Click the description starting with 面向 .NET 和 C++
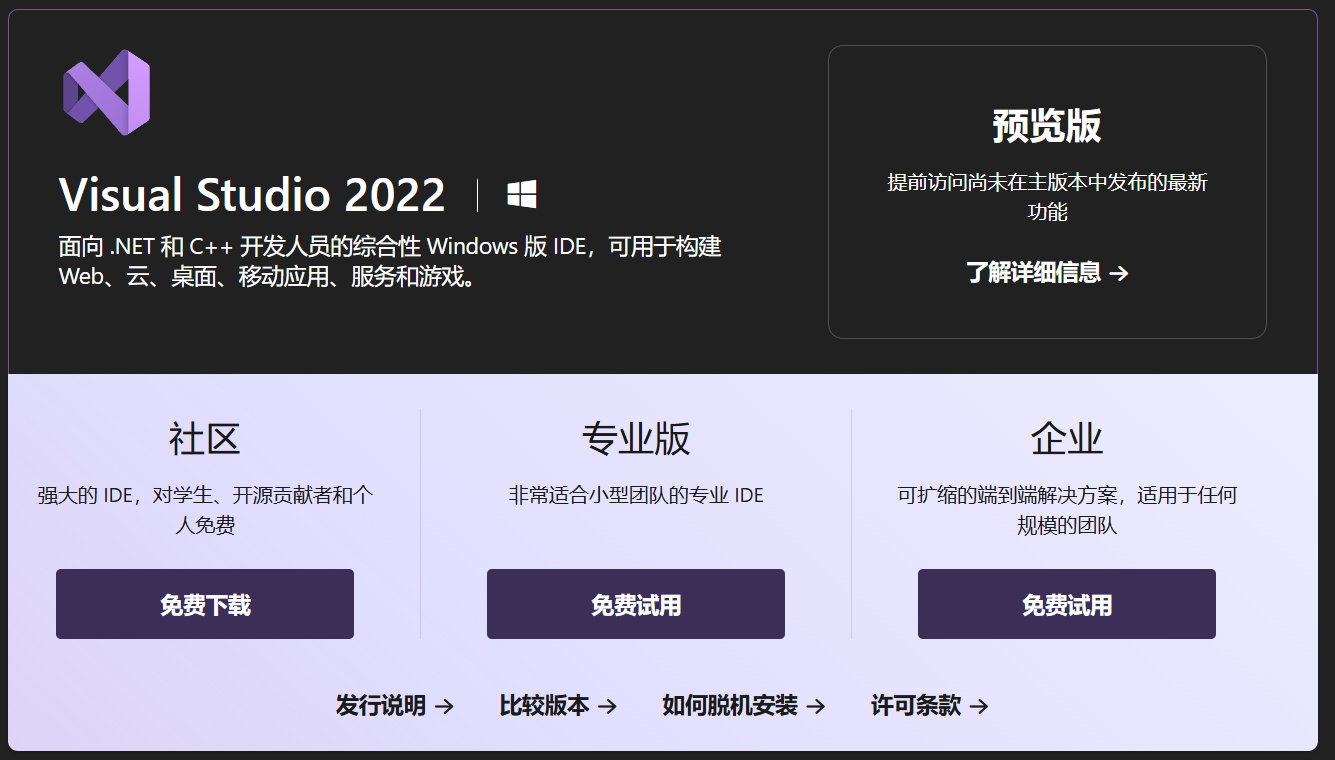Viewport: 1335px width, 760px height. 390,261
